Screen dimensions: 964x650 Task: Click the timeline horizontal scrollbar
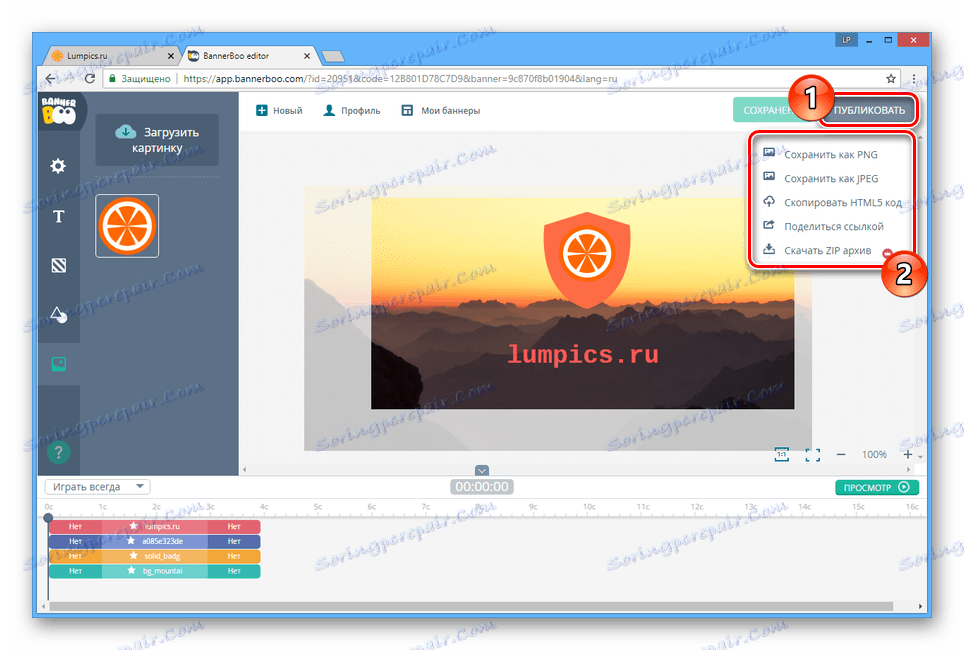tap(471, 606)
